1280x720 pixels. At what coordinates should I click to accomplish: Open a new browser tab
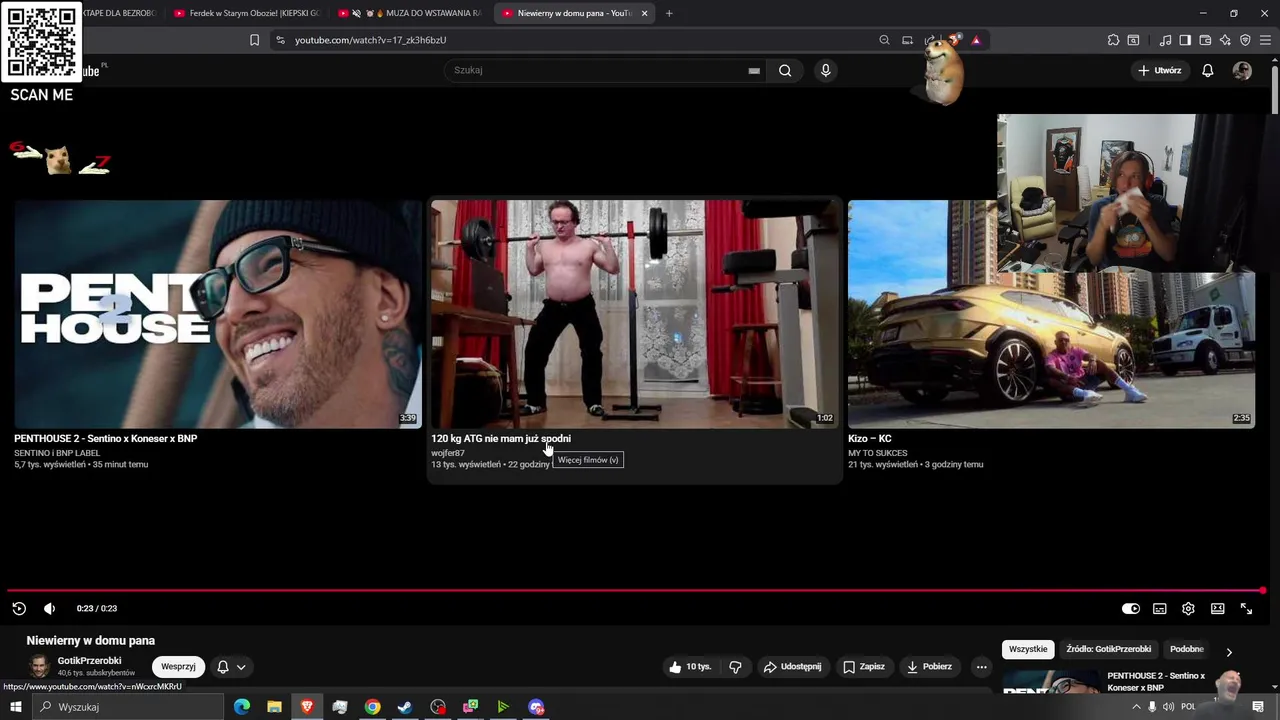[x=669, y=13]
